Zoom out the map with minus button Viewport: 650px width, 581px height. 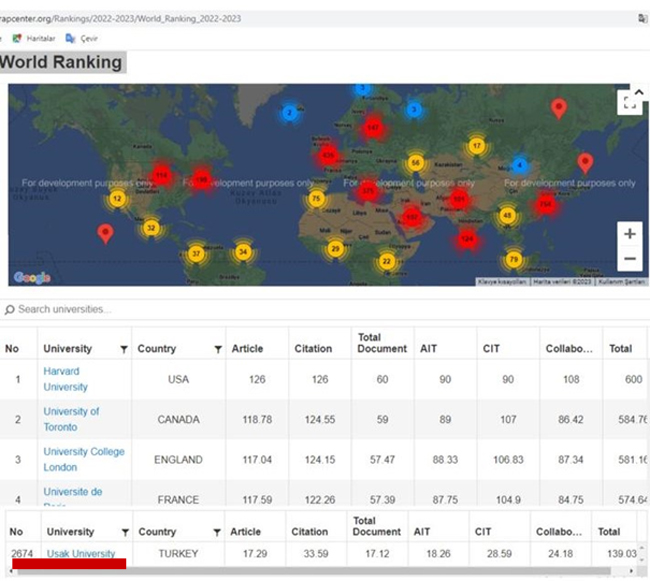(630, 259)
